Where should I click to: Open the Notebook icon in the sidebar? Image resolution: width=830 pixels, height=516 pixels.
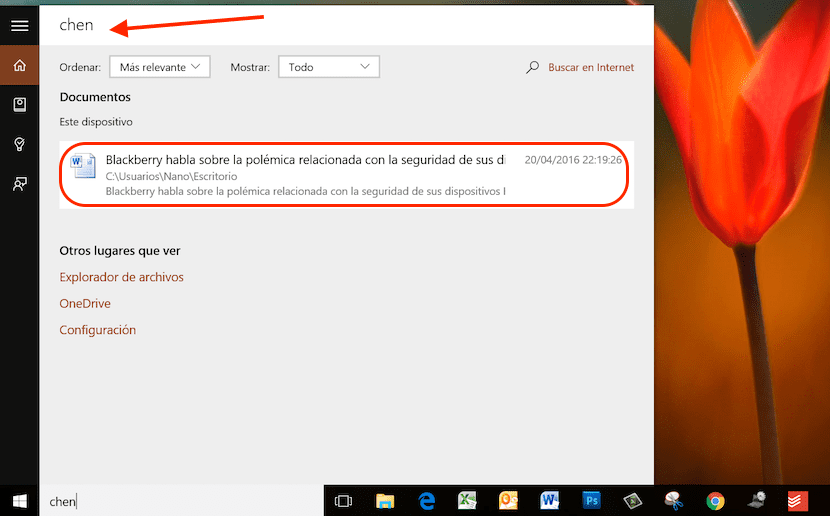[20, 104]
